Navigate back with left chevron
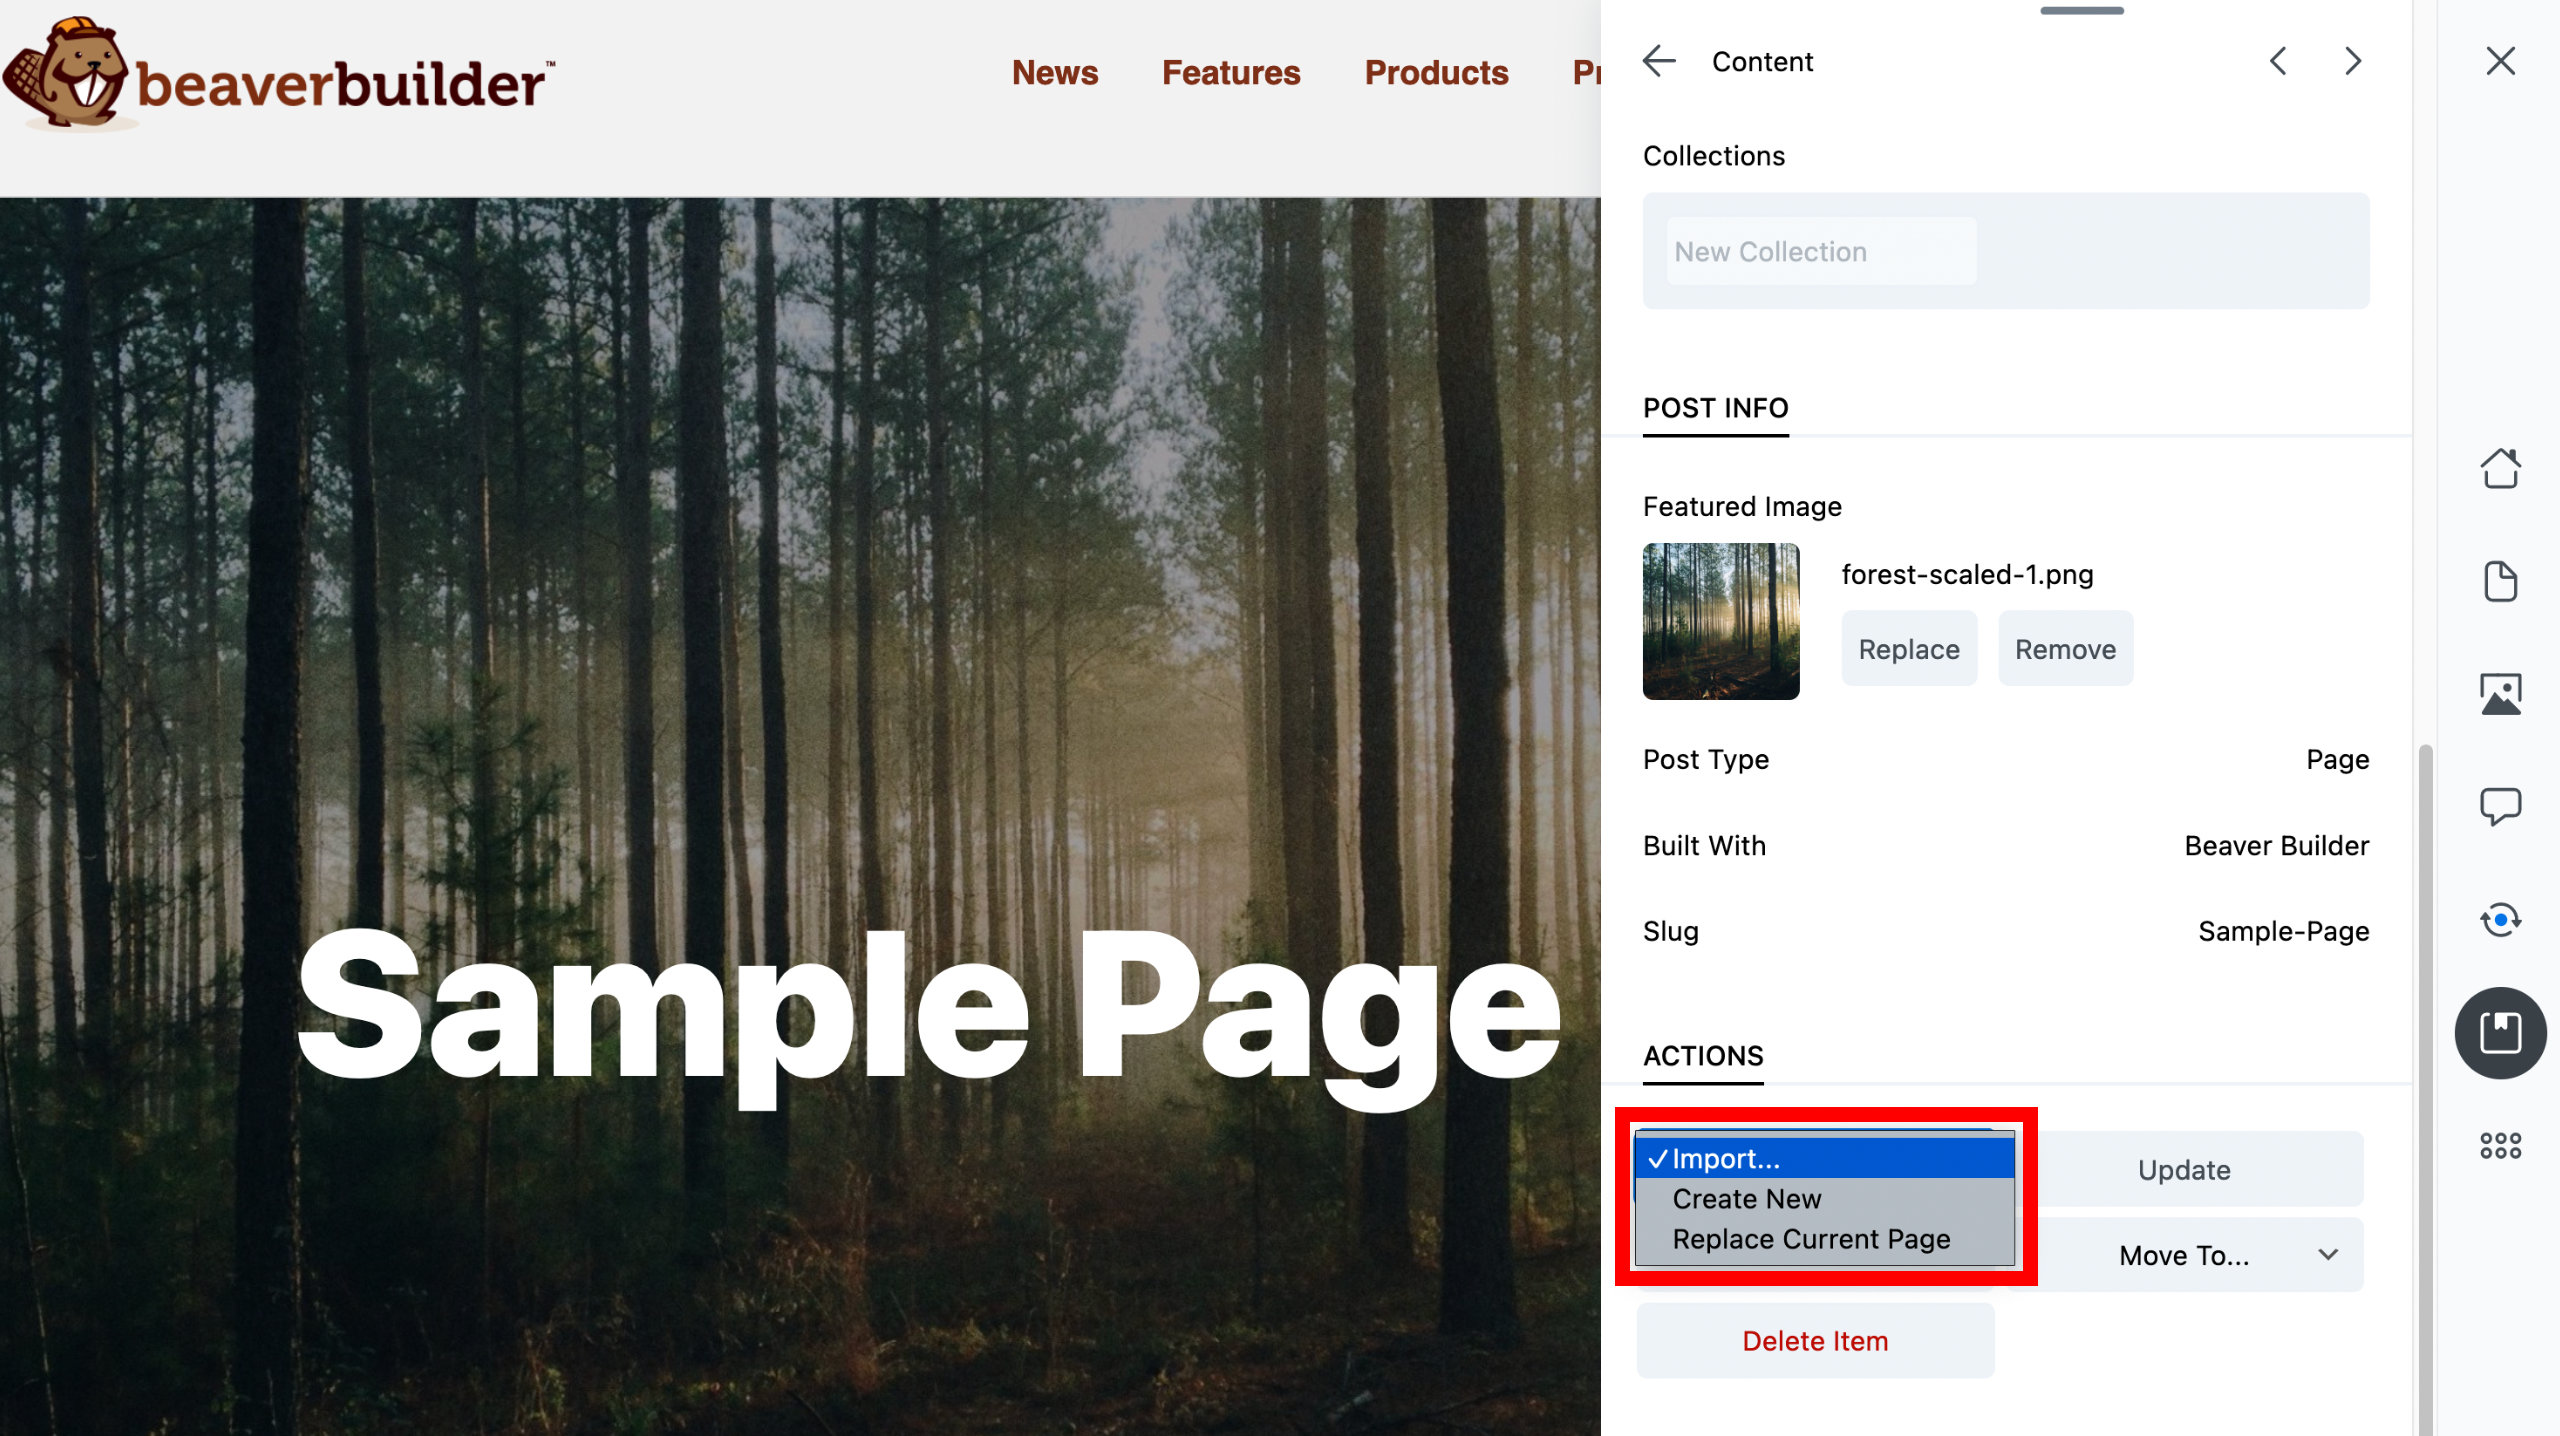The width and height of the screenshot is (2560, 1436). (x=2277, y=61)
